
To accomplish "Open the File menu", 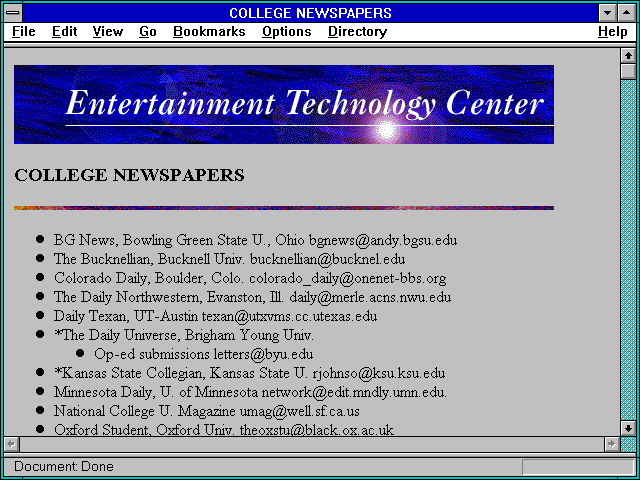I will [24, 31].
